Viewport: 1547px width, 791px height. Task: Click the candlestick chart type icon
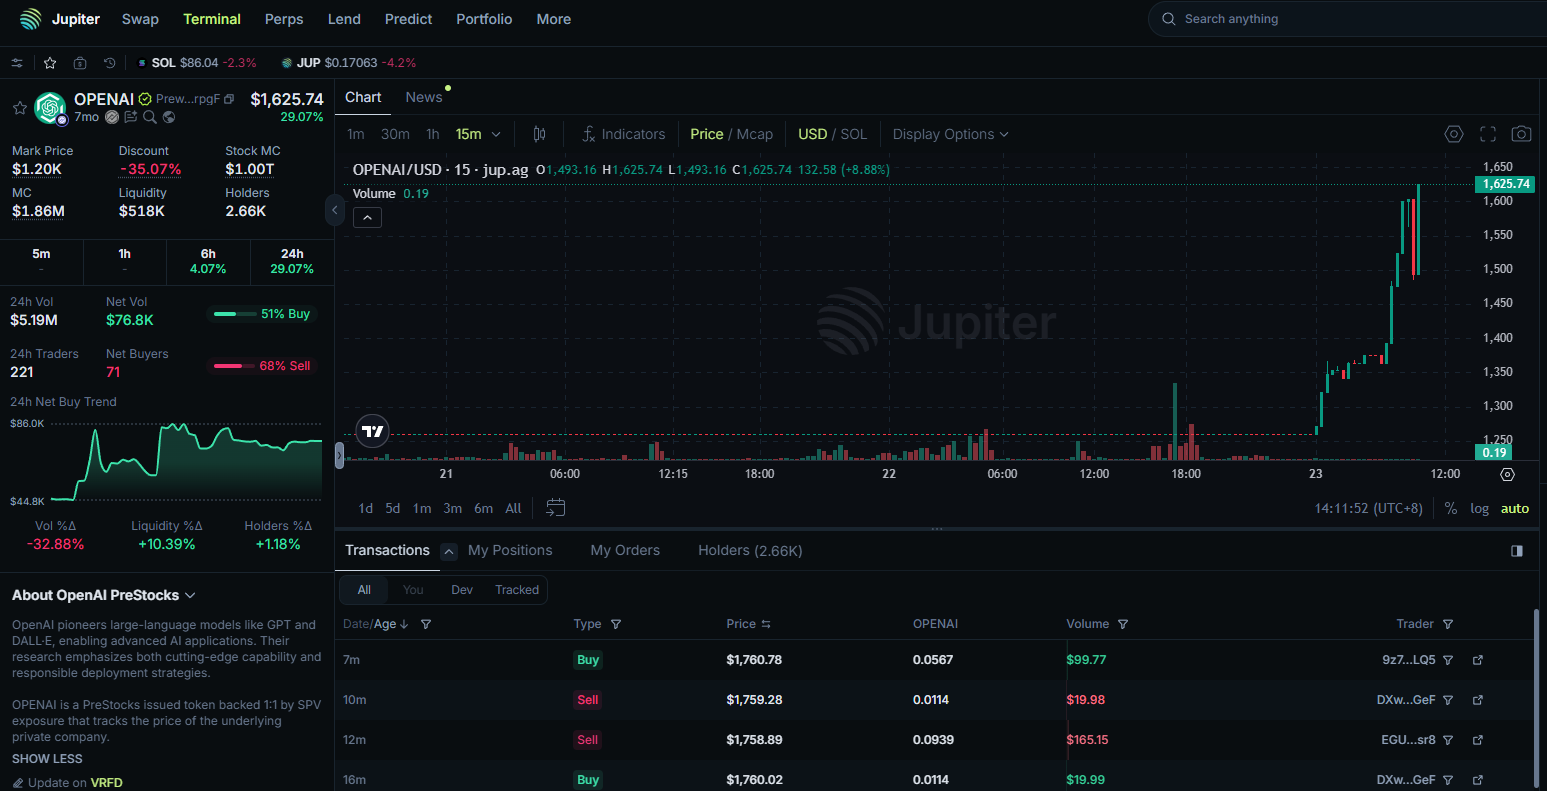[x=539, y=134]
